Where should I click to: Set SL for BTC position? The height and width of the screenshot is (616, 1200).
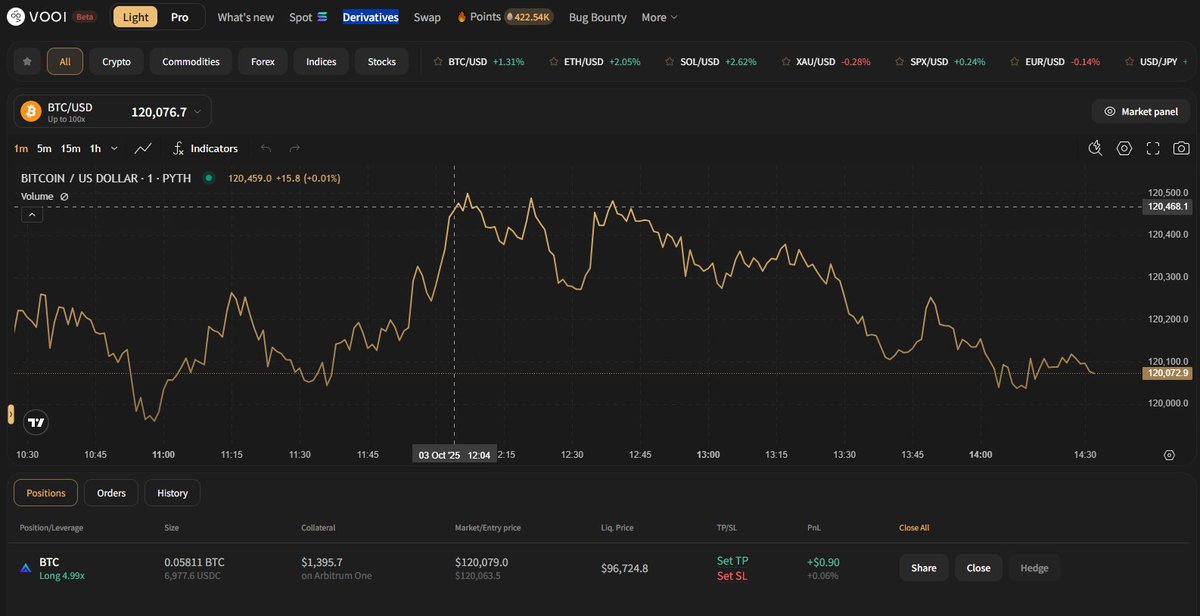732,576
